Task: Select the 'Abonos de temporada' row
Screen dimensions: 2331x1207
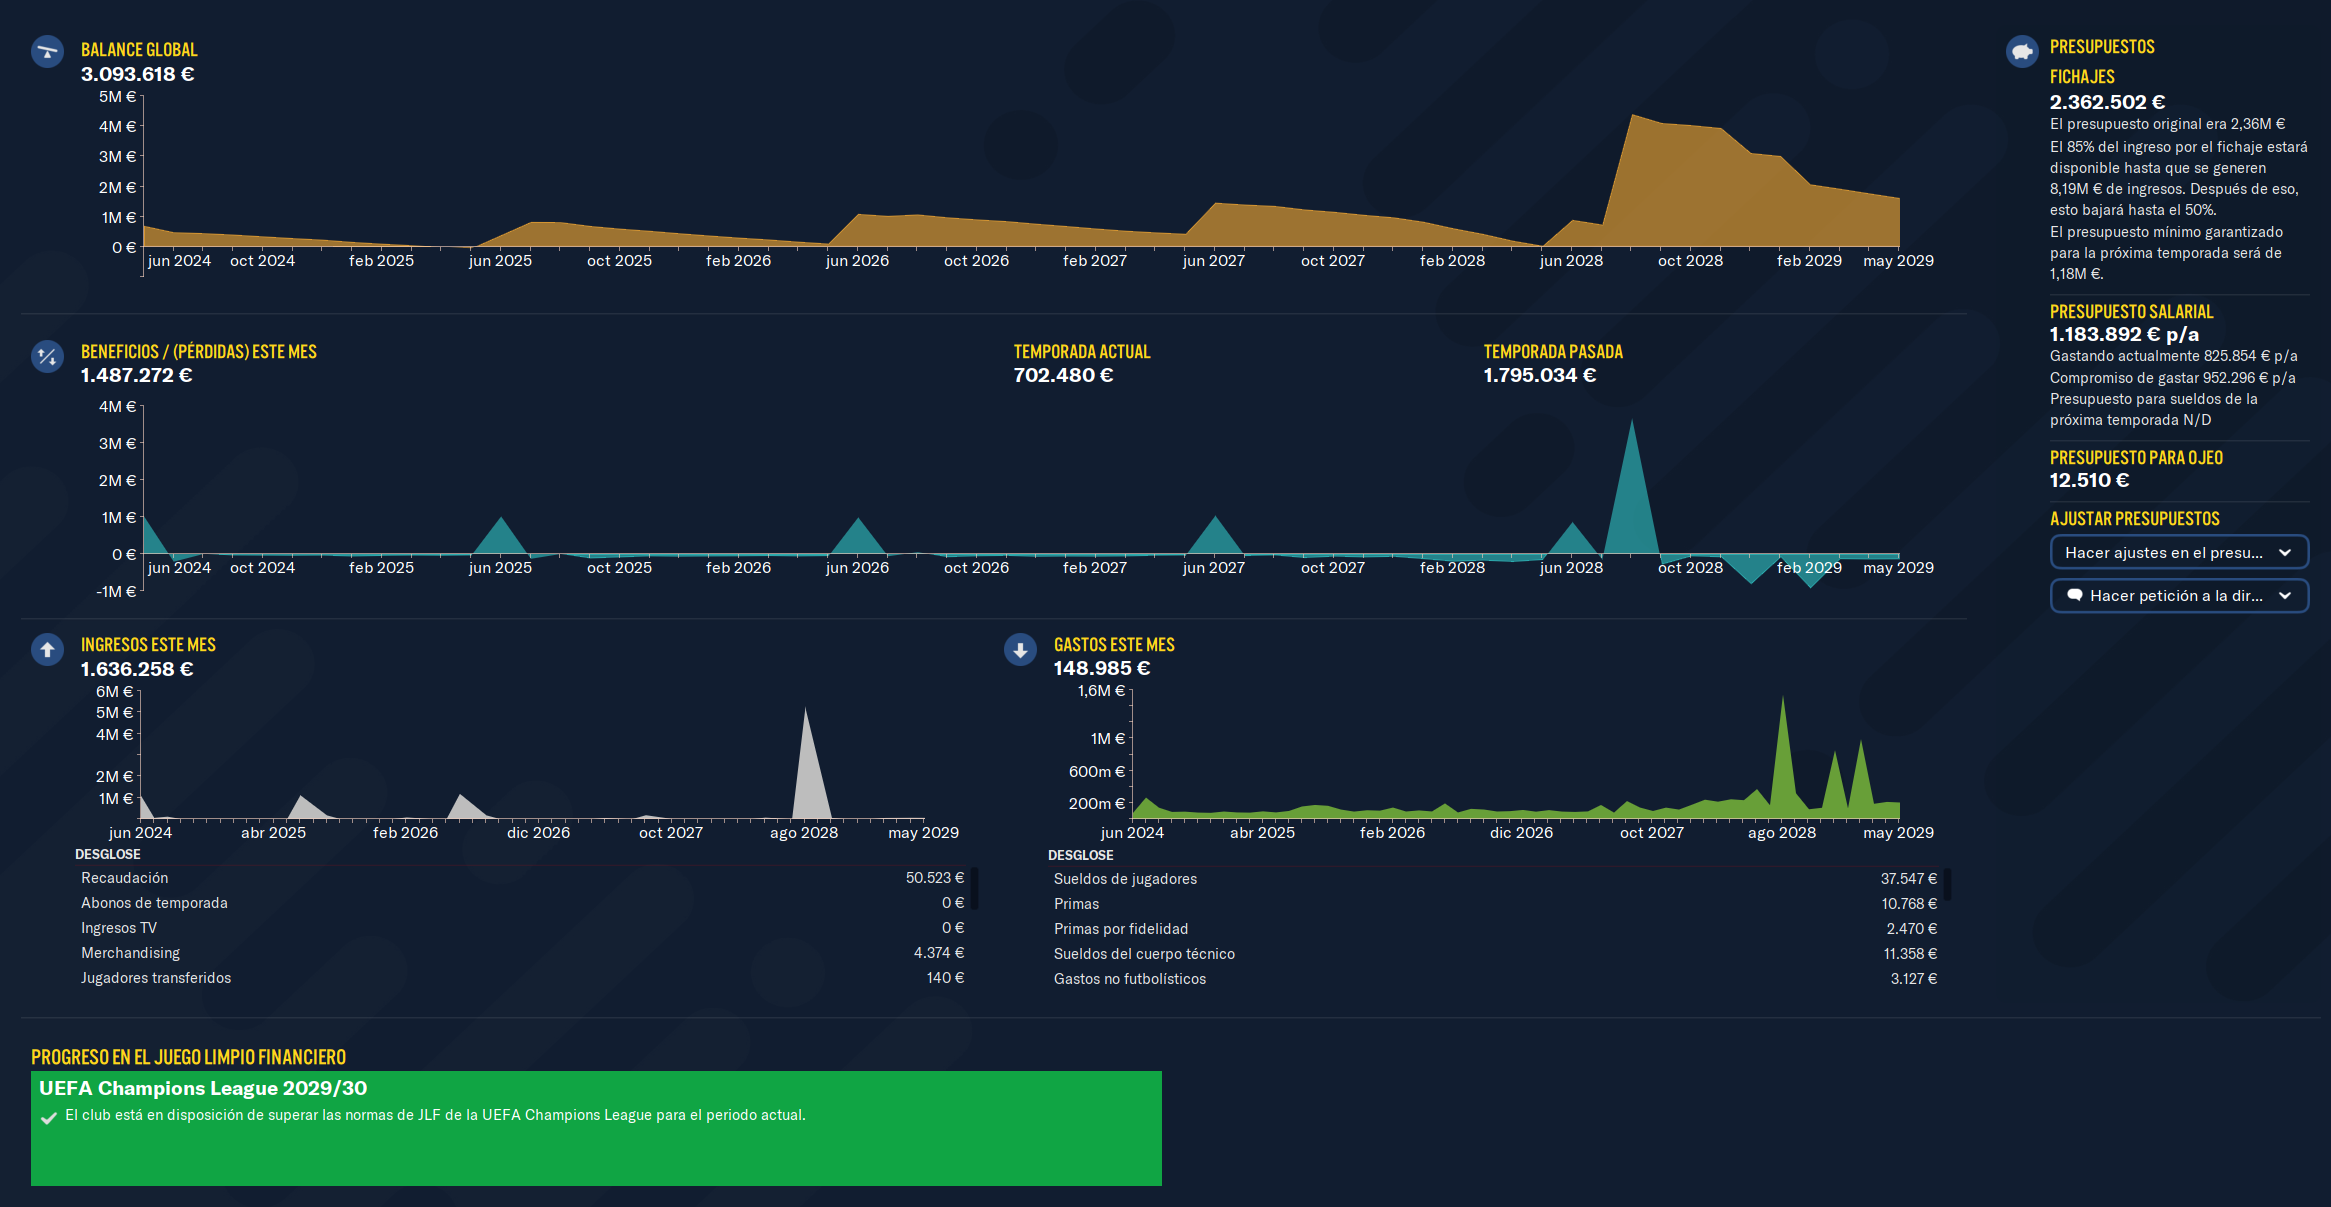Action: click(522, 903)
